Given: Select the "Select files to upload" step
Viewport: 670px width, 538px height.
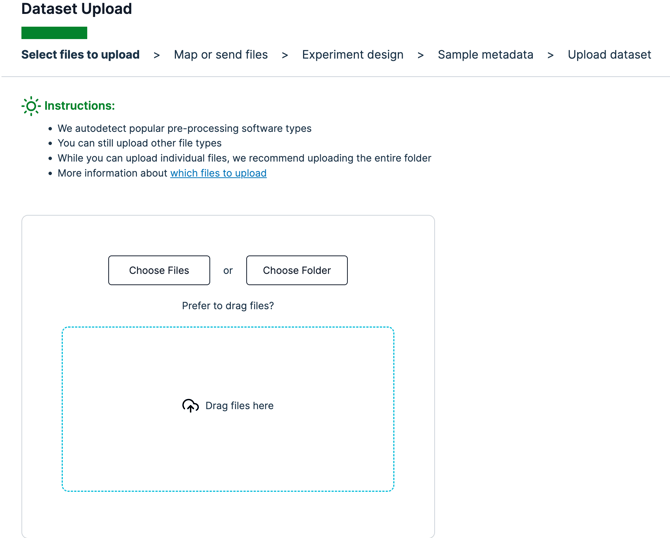Looking at the screenshot, I should click(80, 55).
